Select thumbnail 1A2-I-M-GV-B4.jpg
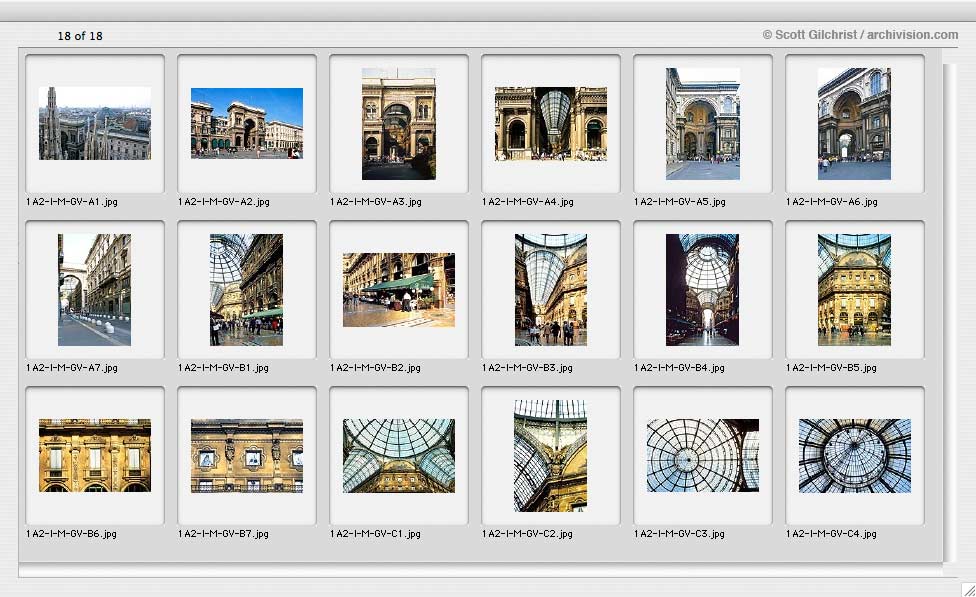The height and width of the screenshot is (597, 976). pos(703,290)
